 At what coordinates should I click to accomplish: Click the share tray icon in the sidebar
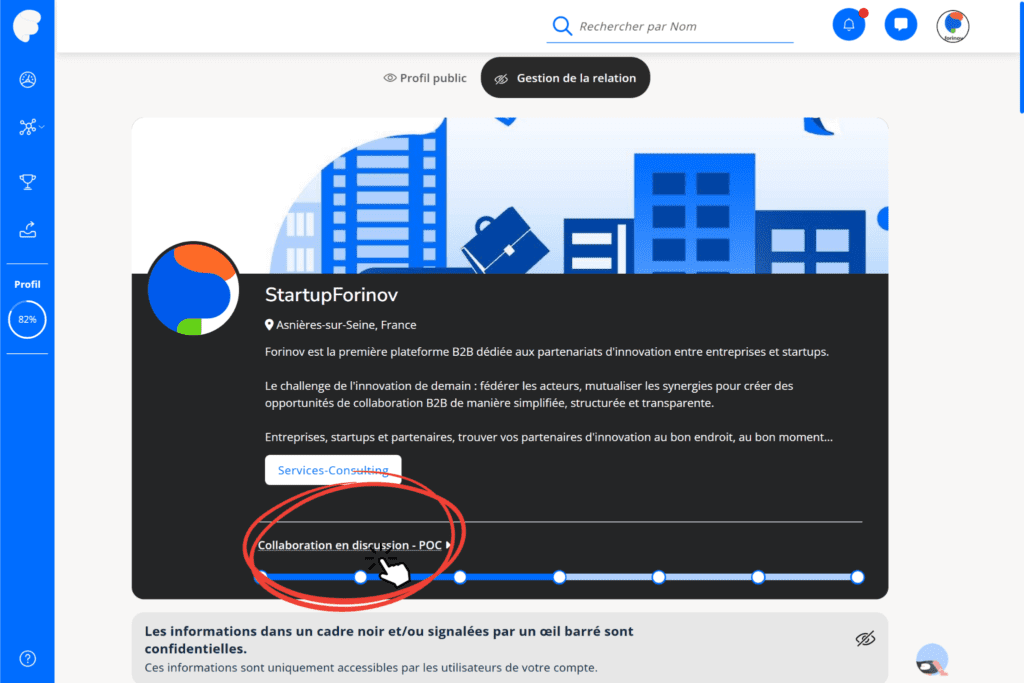tap(27, 230)
